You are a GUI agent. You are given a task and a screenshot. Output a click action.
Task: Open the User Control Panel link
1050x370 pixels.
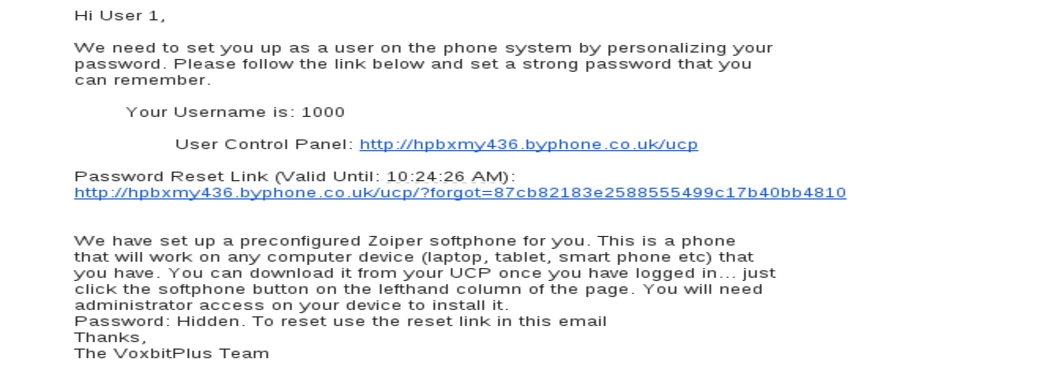[528, 145]
